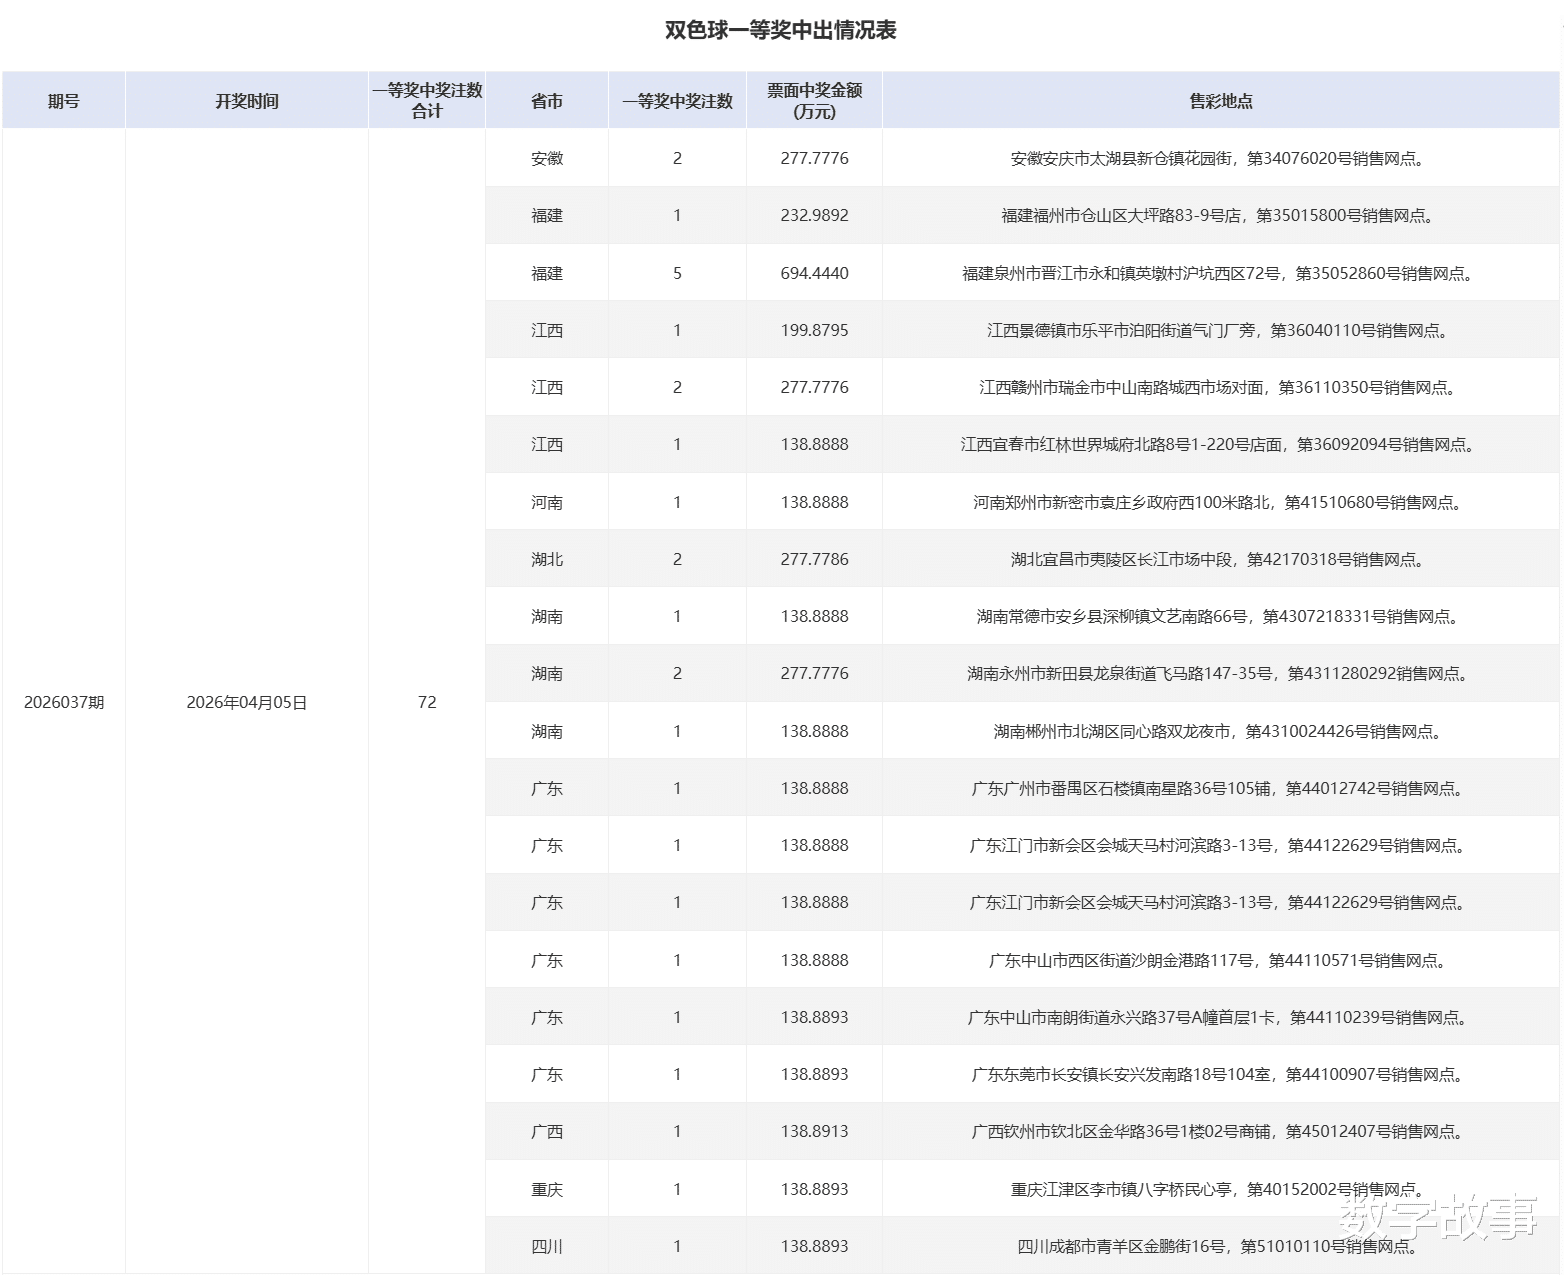Select the address "广西钦州市钦北区金华路36号1楼02号商铺" cell

[1221, 1131]
